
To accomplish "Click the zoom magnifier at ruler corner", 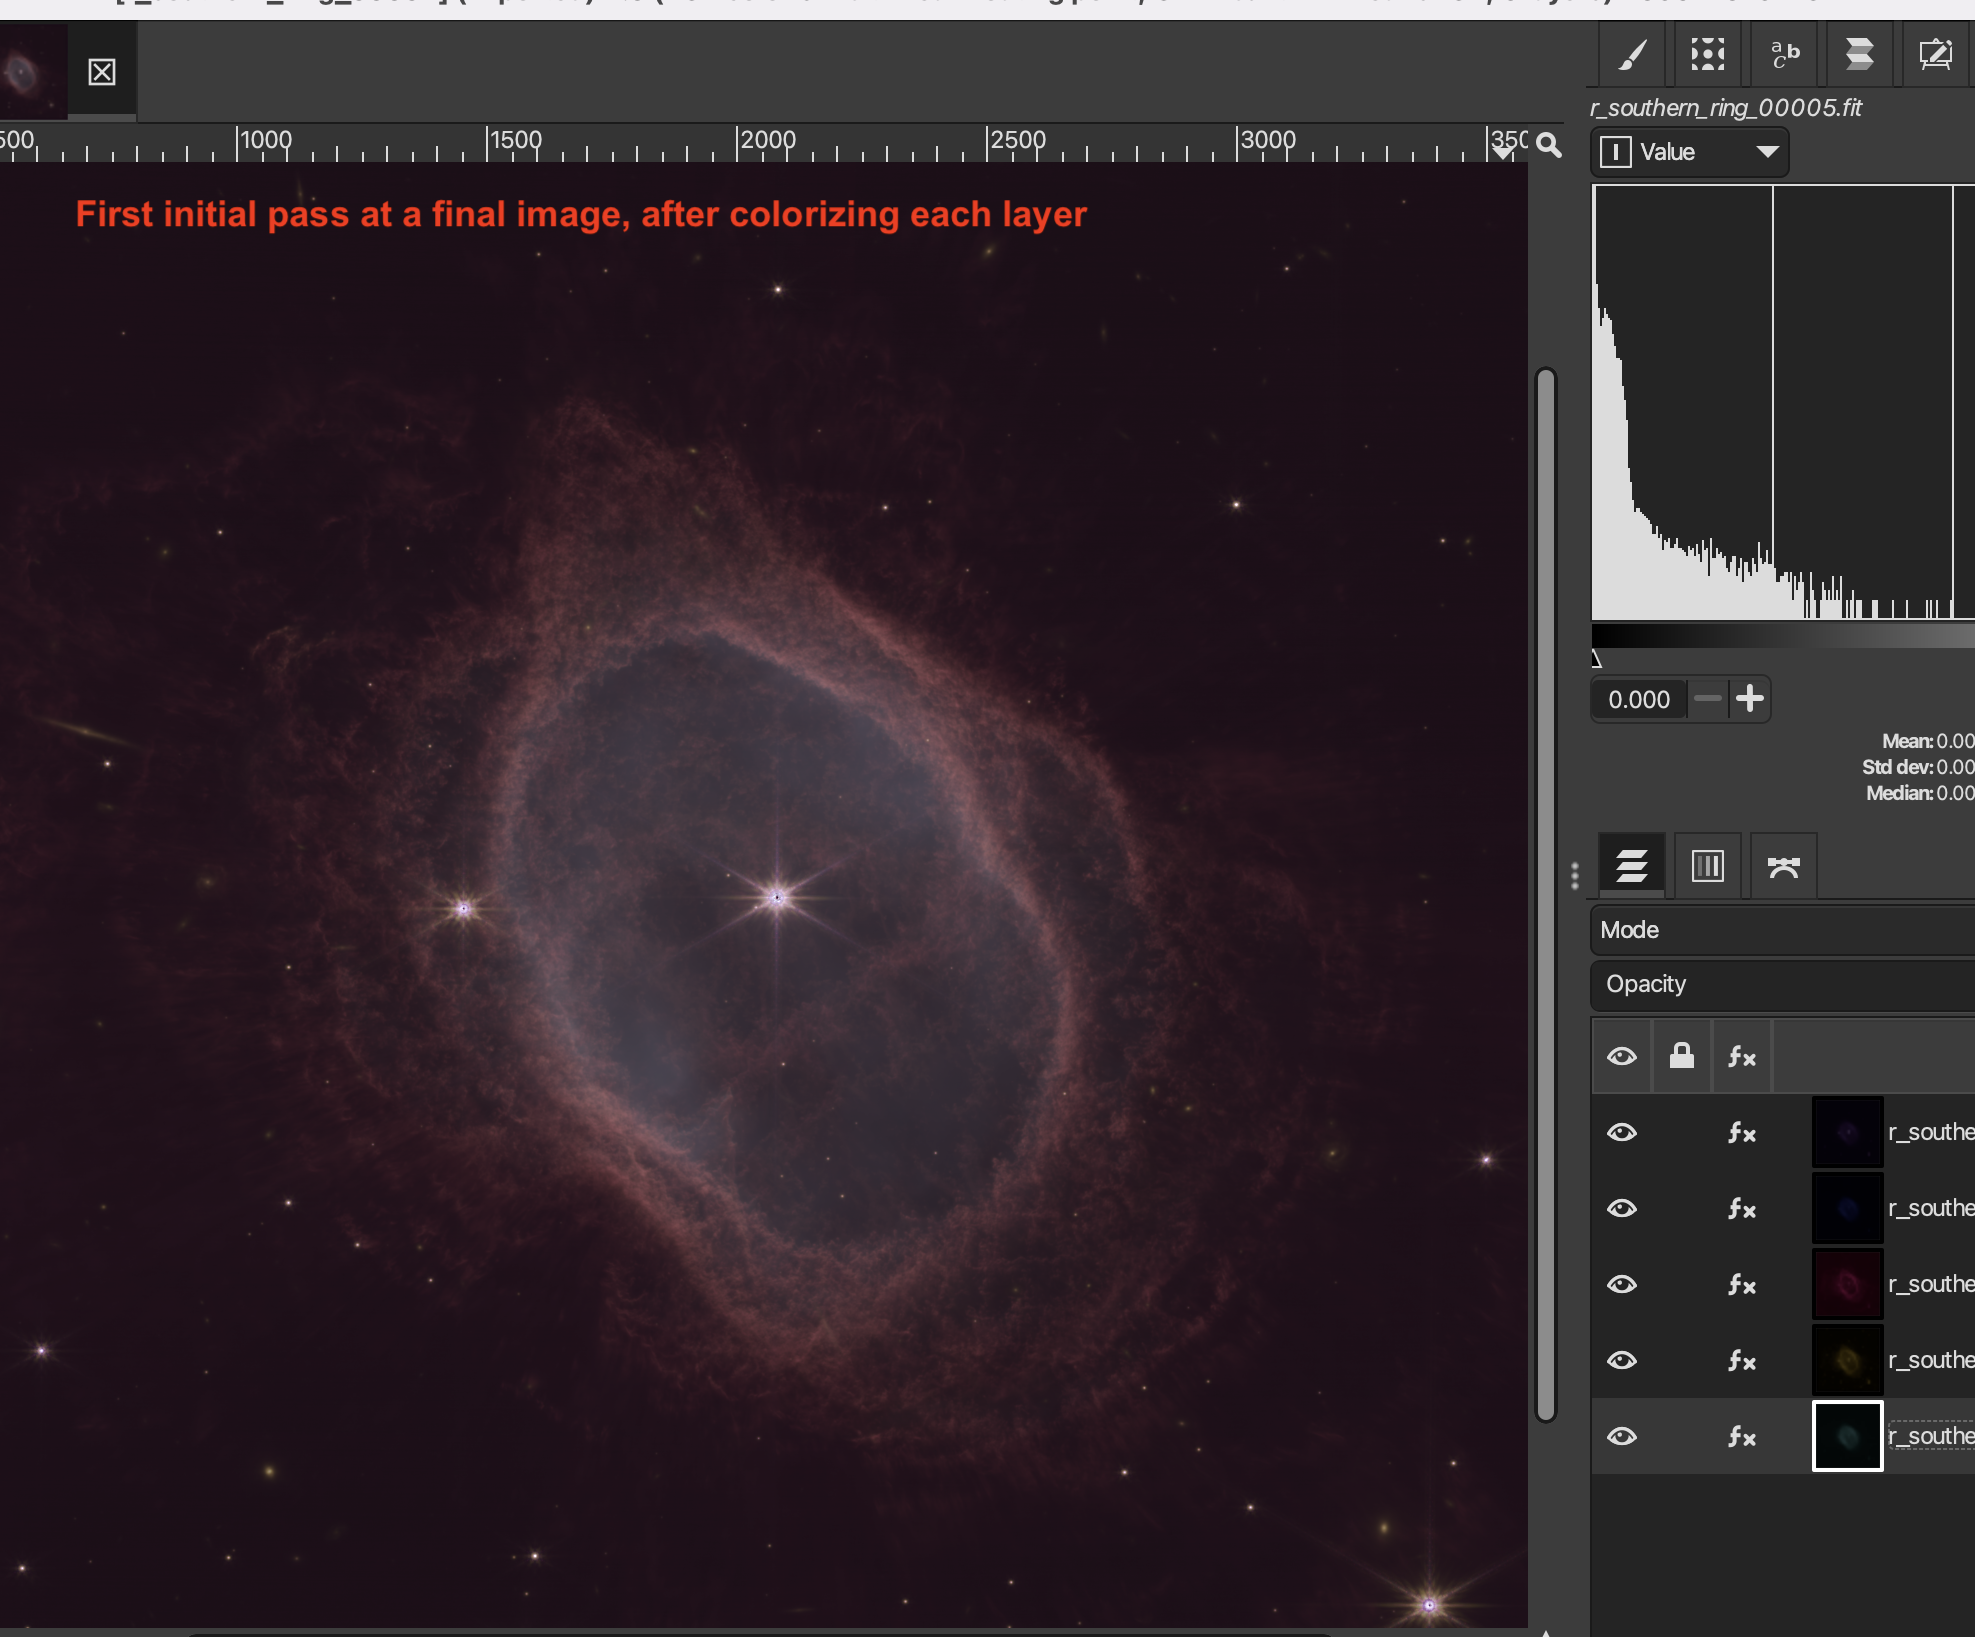I will click(1549, 145).
